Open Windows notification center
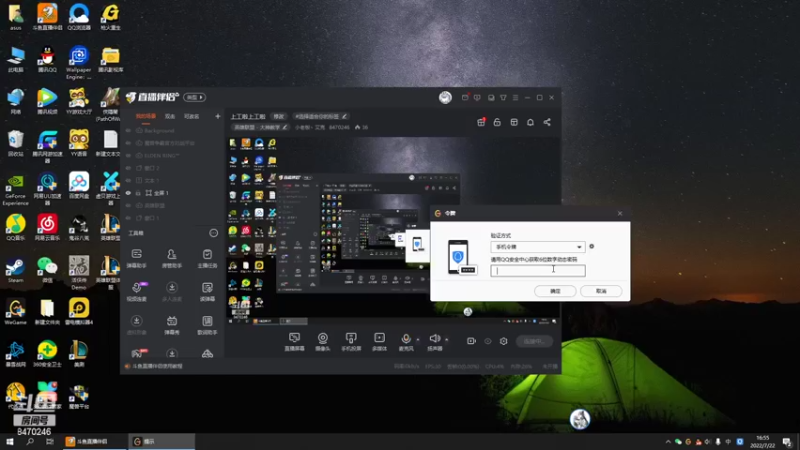The image size is (800, 450). coord(787,442)
